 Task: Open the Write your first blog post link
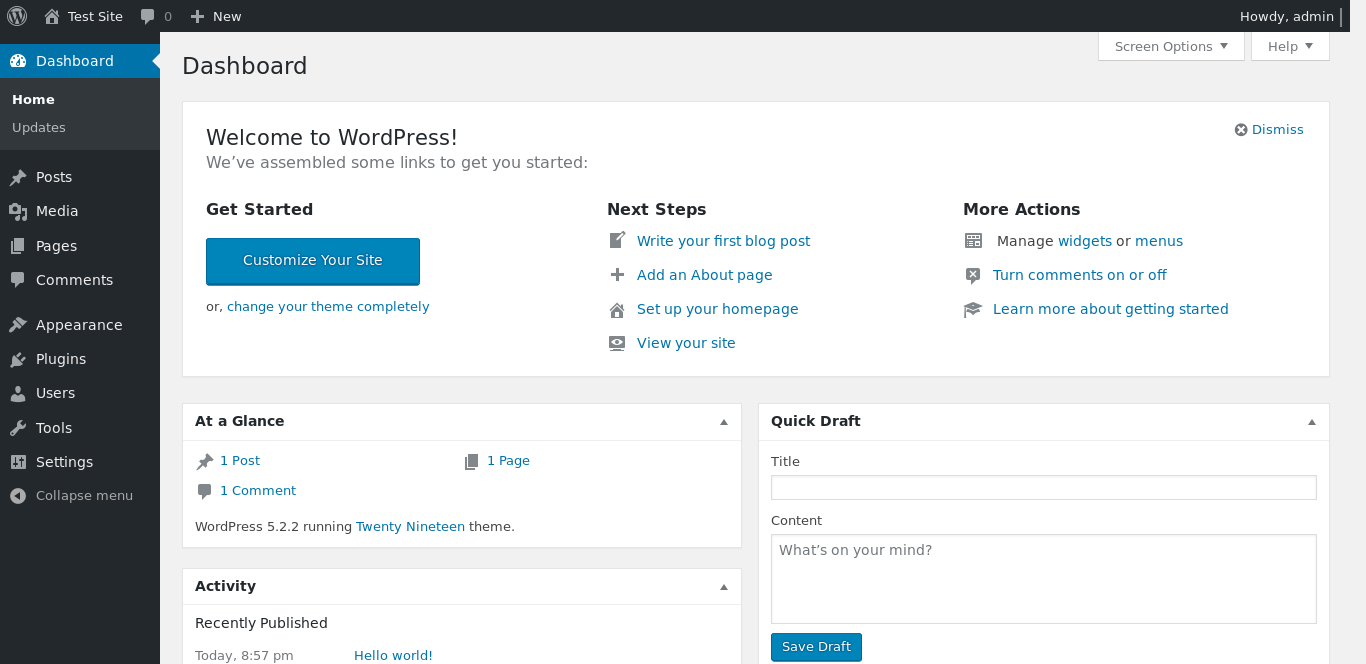[723, 241]
